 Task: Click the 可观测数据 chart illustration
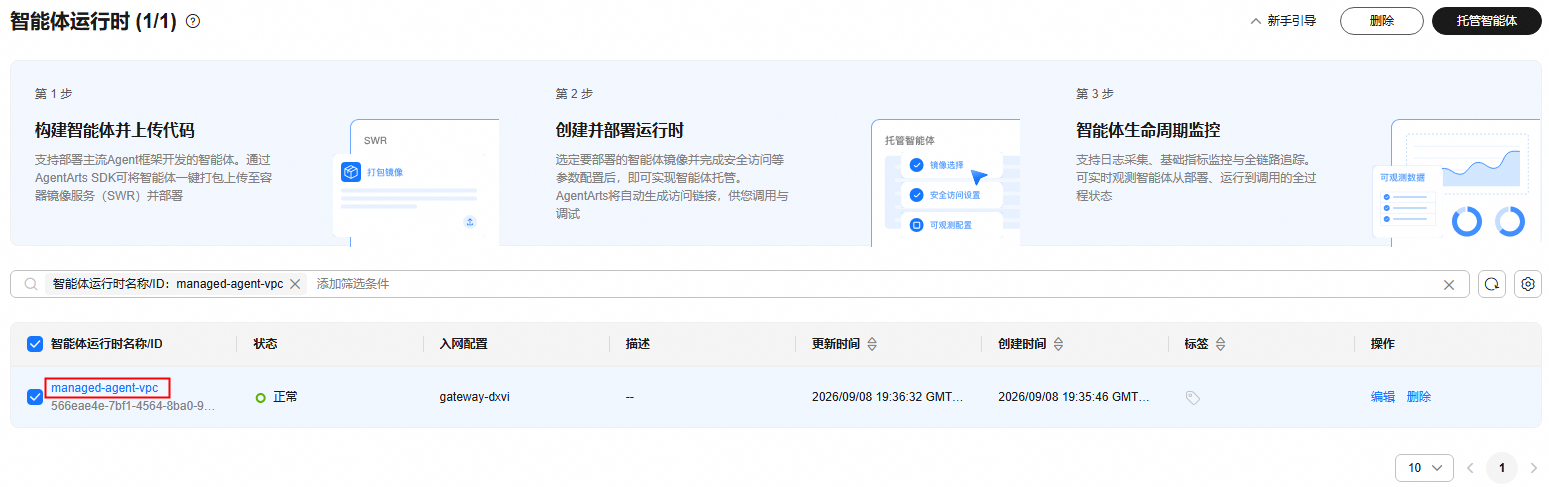tap(1457, 183)
